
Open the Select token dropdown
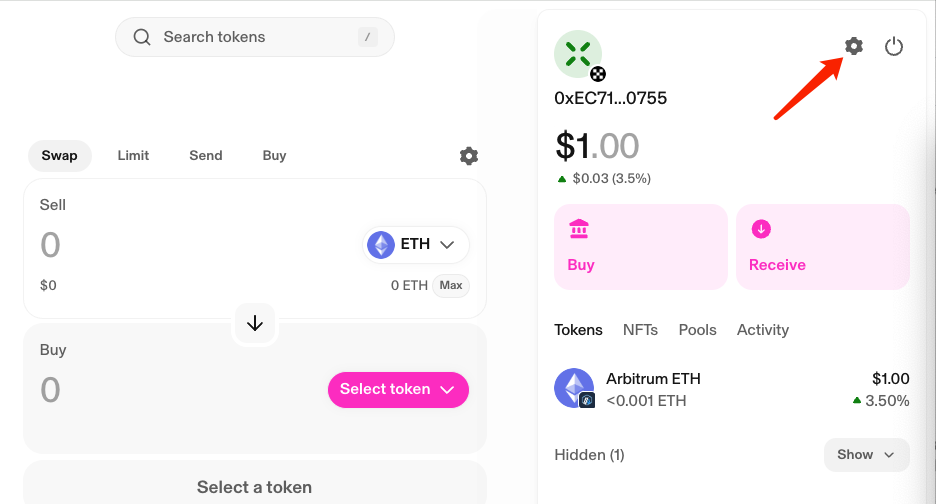398,389
